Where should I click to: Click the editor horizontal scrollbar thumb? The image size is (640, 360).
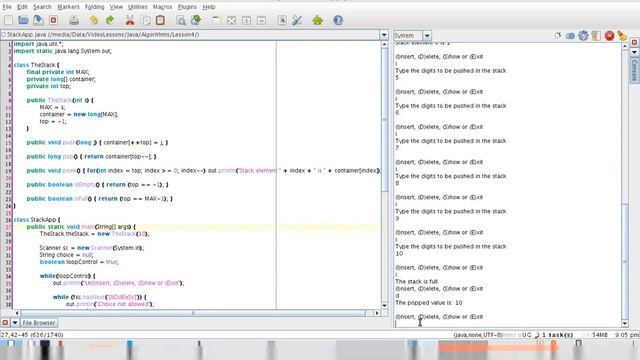[x=193, y=313]
